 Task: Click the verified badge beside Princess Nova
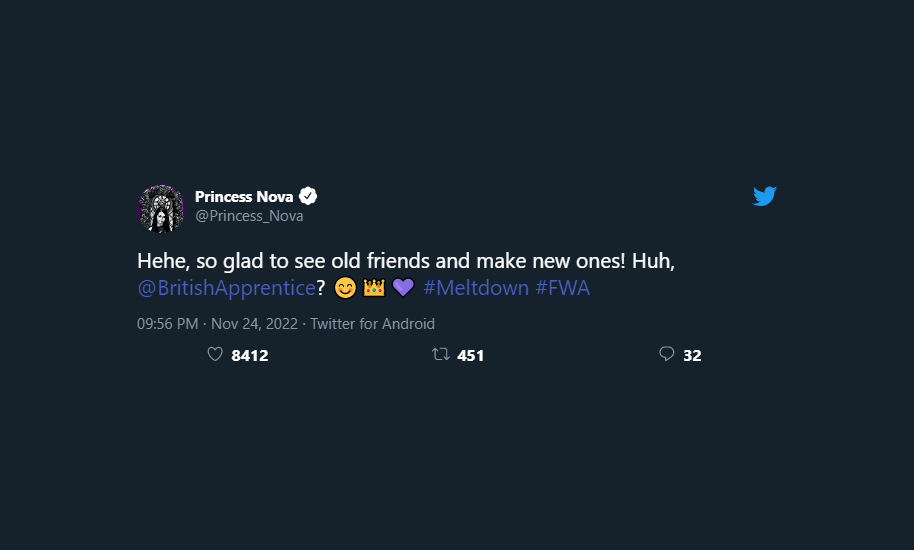coord(309,196)
